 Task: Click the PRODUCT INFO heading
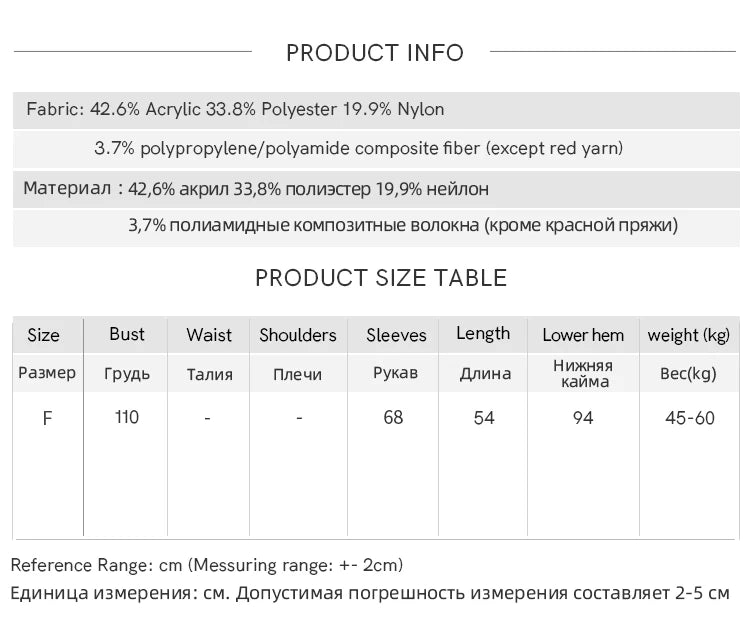point(375,53)
